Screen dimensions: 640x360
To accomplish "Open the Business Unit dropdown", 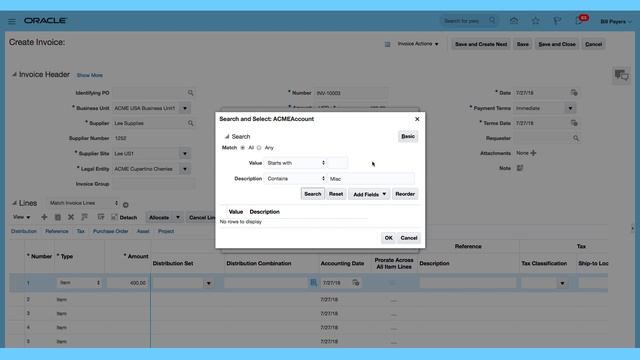I will 184,108.
